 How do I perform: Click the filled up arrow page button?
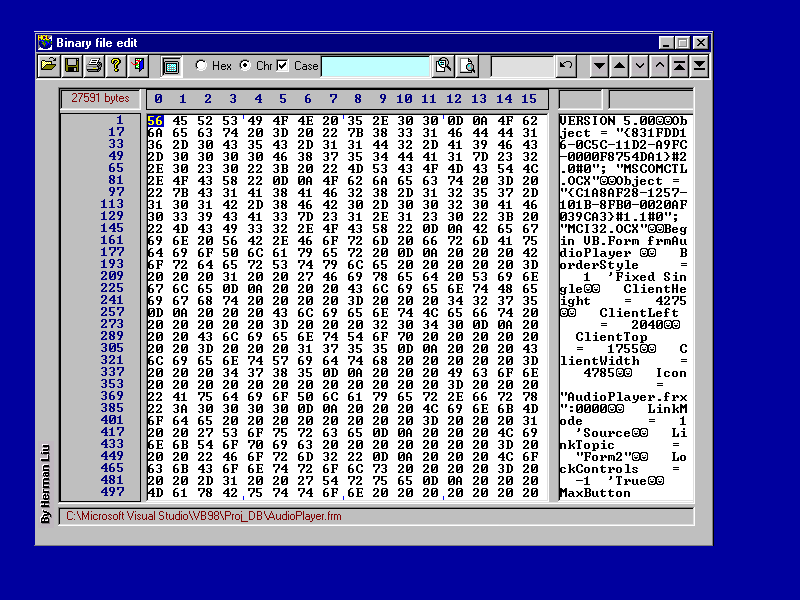click(x=619, y=66)
